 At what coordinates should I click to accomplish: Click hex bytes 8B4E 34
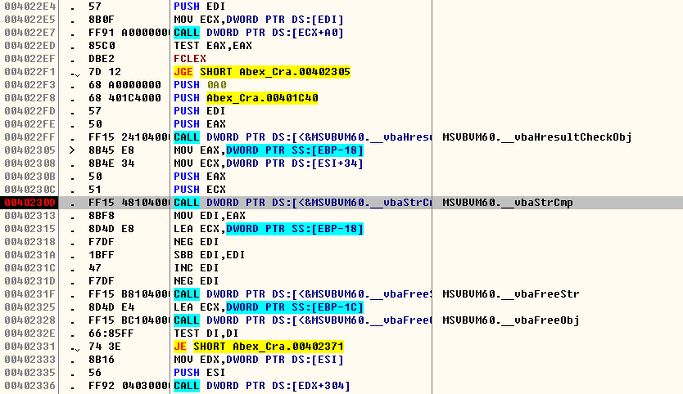point(112,163)
